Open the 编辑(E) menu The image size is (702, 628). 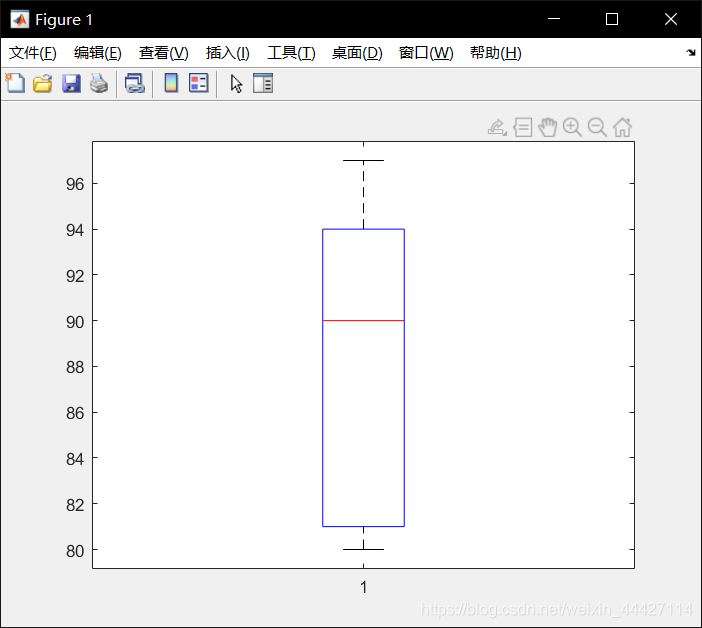(98, 53)
